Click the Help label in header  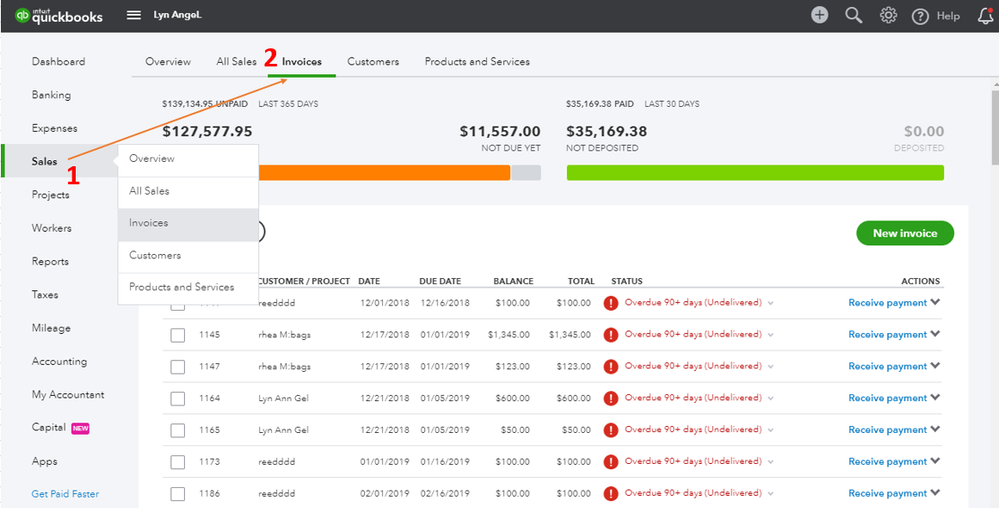coord(948,17)
